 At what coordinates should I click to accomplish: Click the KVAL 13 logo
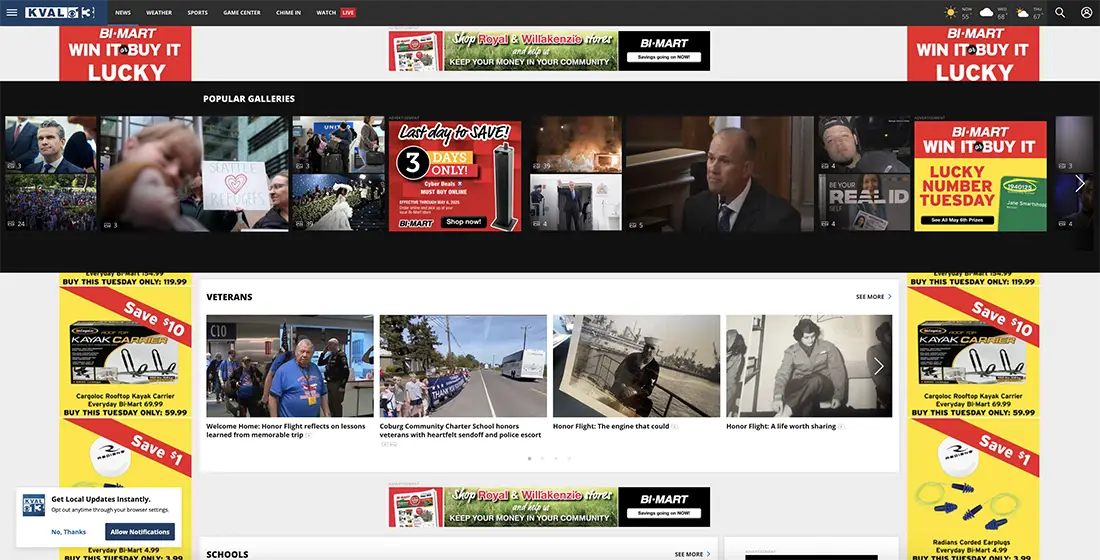coord(60,13)
